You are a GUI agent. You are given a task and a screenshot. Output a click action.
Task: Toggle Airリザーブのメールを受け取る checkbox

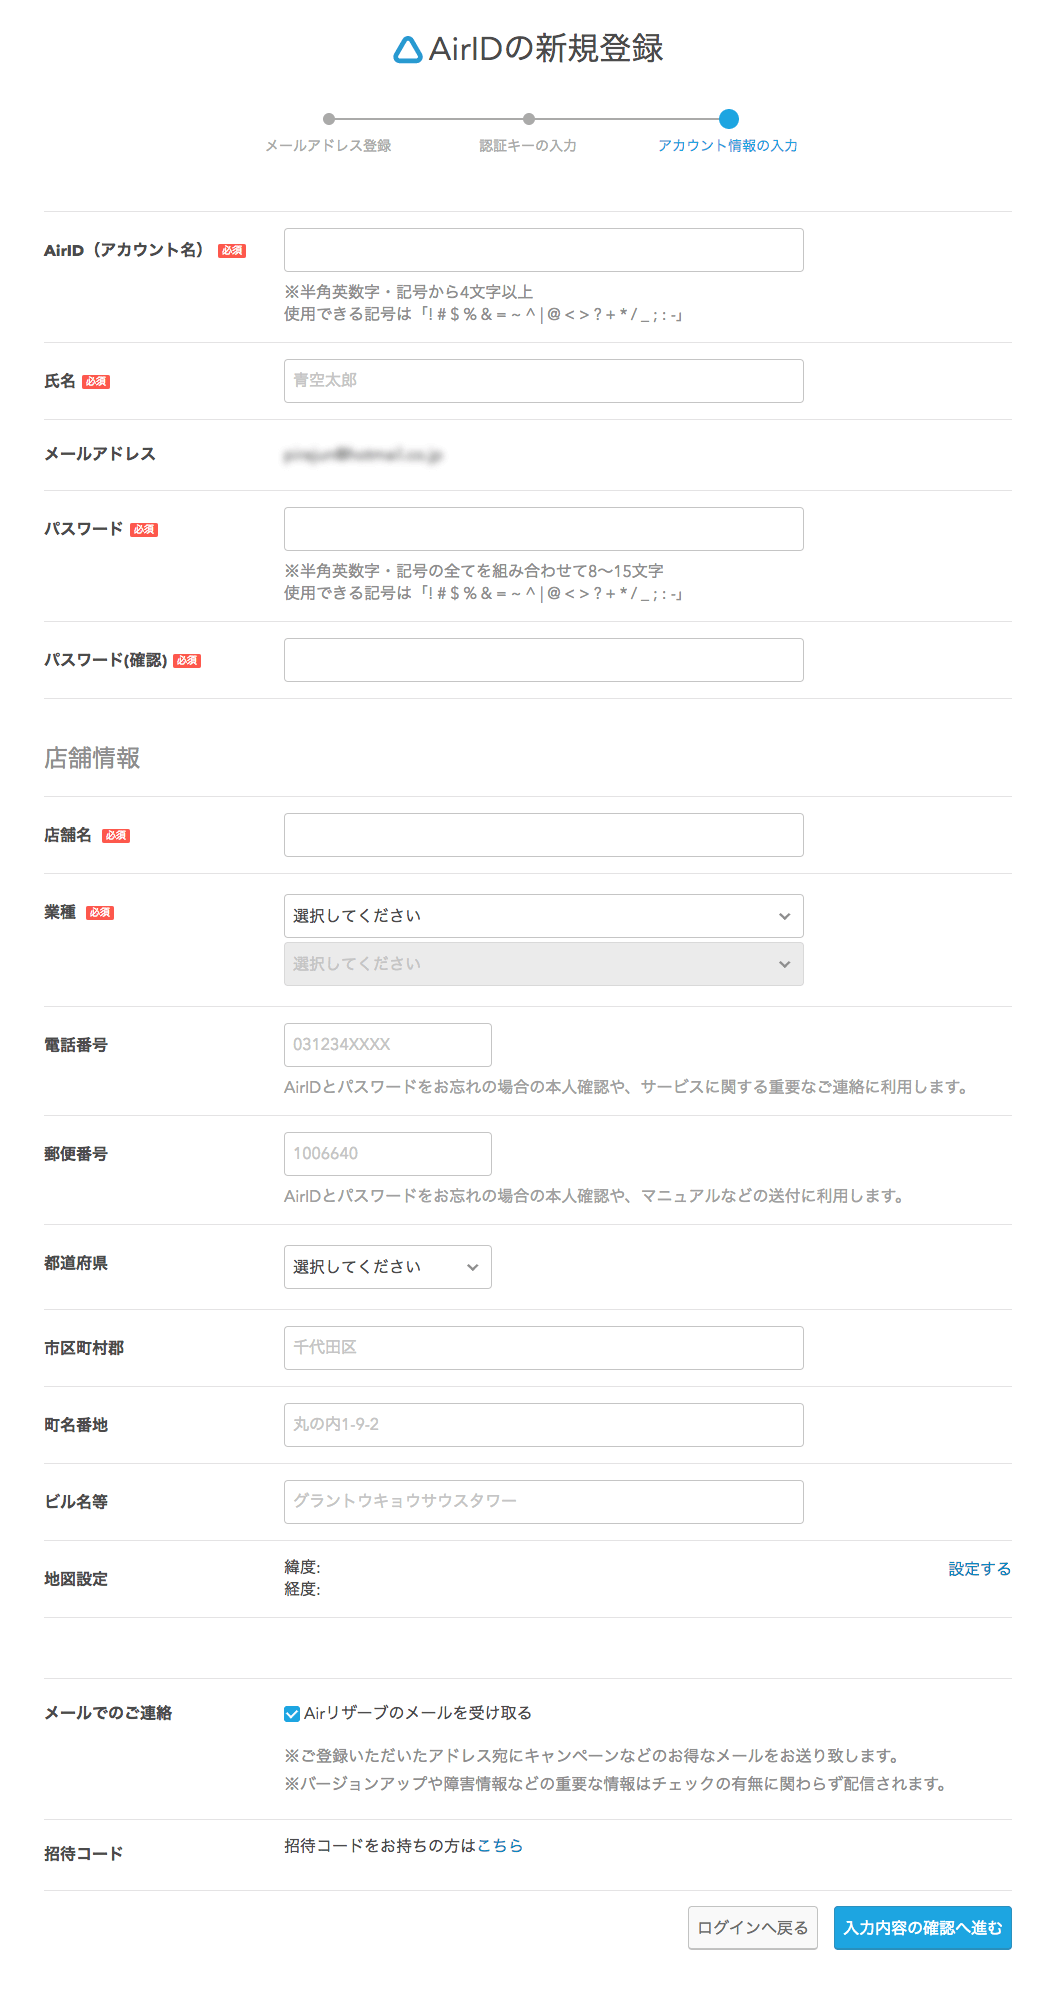pyautogui.click(x=292, y=1714)
